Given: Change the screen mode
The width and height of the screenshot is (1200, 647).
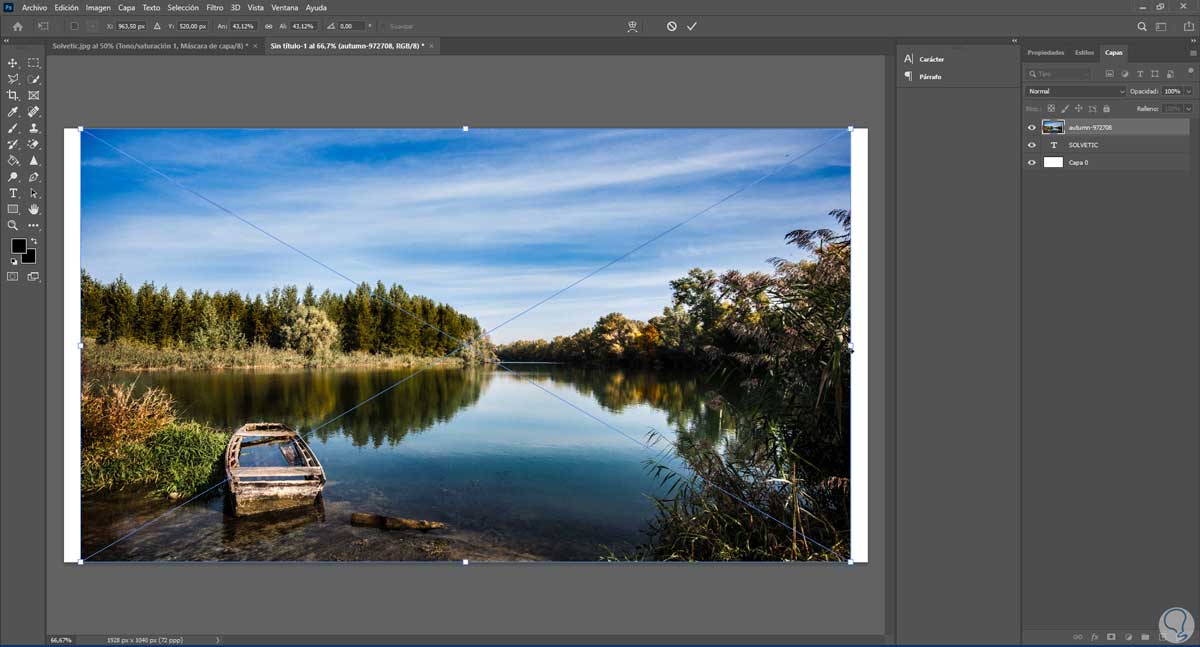Looking at the screenshot, I should (34, 277).
